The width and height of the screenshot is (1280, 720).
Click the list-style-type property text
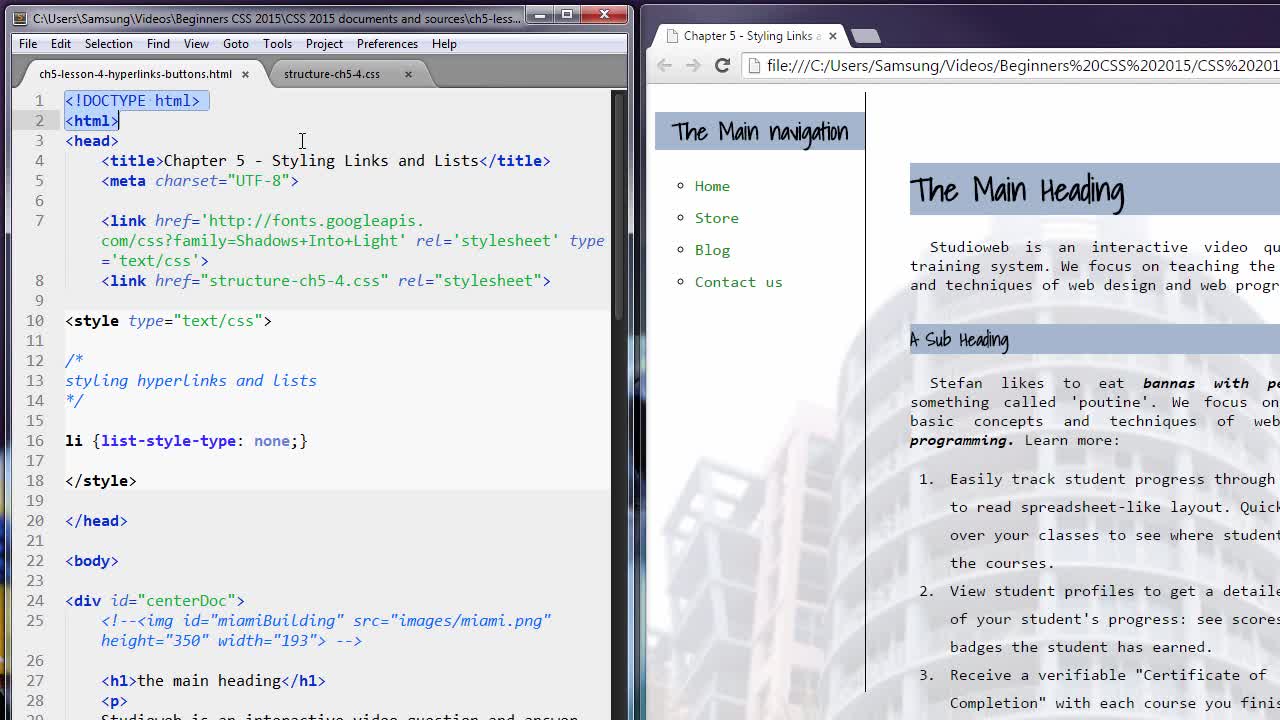[x=168, y=440]
